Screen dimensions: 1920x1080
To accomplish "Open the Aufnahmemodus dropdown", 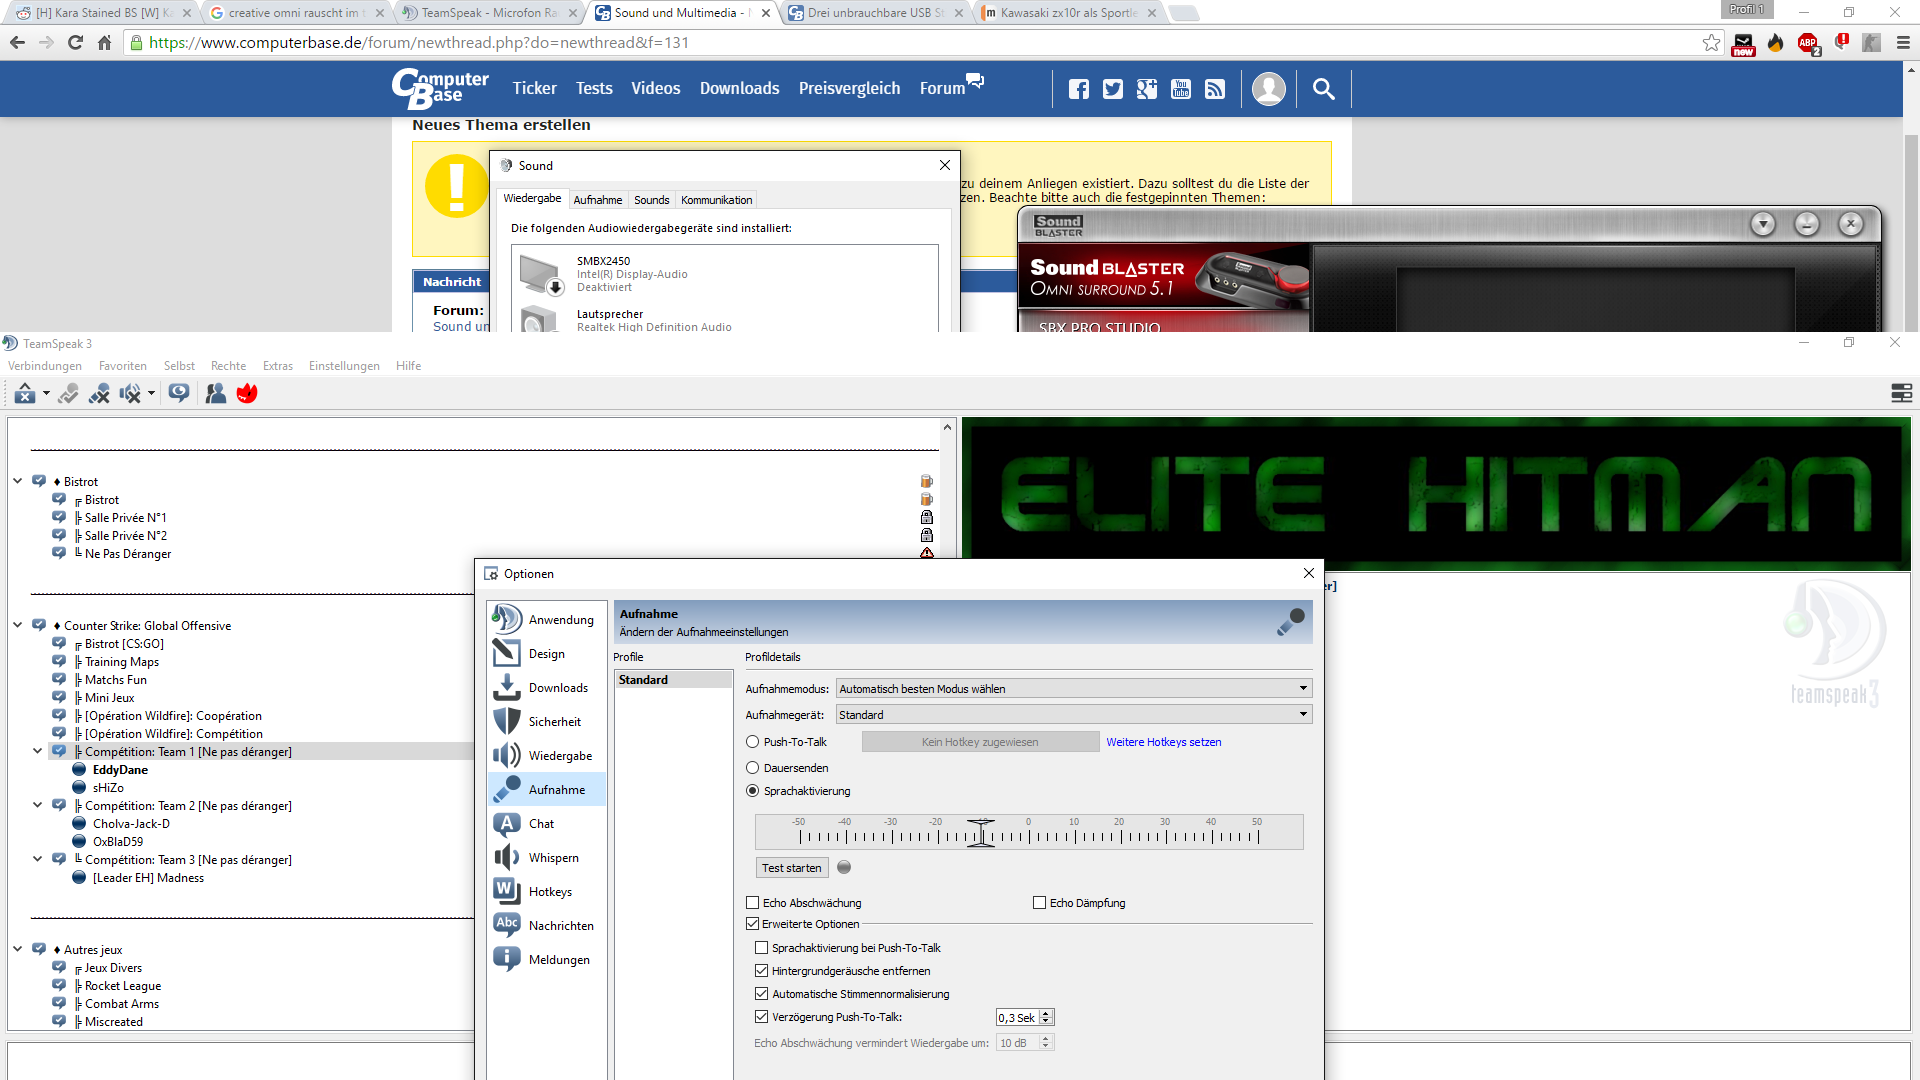I will click(1074, 689).
